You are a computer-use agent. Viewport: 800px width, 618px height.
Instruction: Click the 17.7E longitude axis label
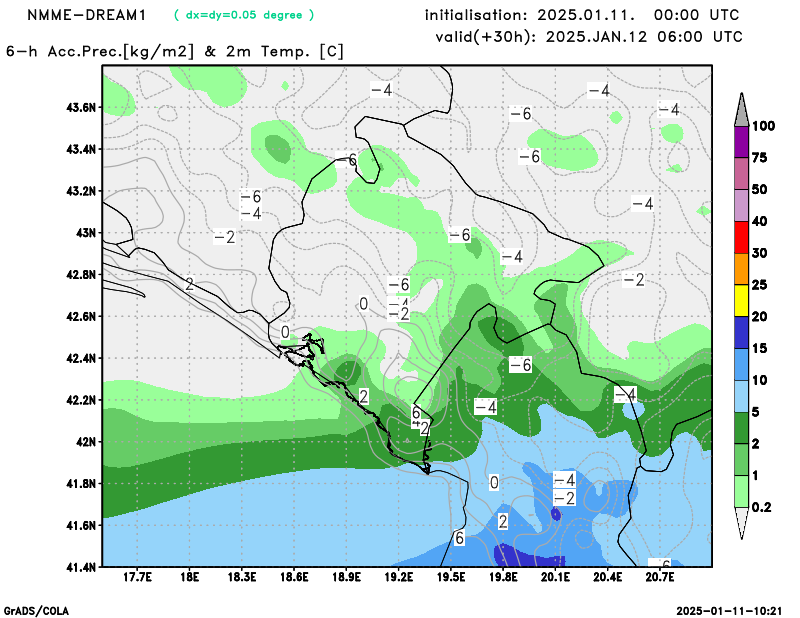tap(137, 578)
